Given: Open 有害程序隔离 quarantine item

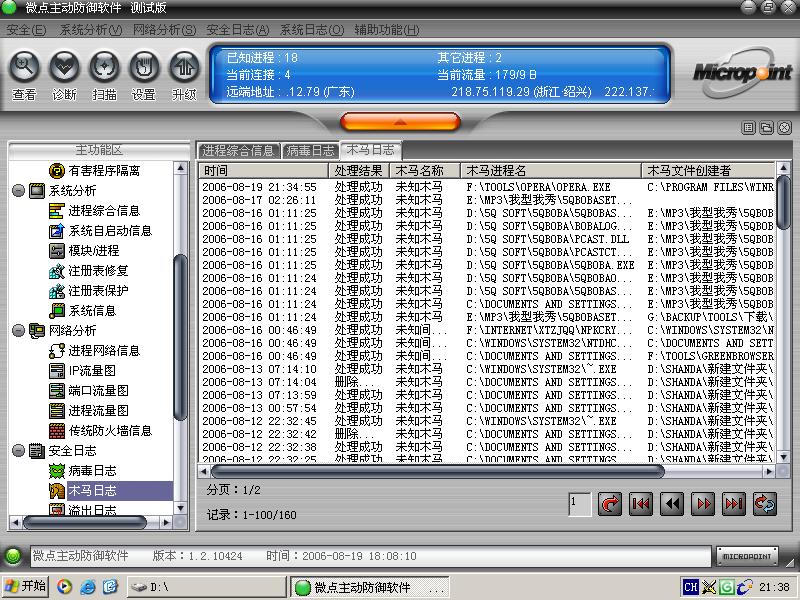Looking at the screenshot, I should click(x=94, y=170).
